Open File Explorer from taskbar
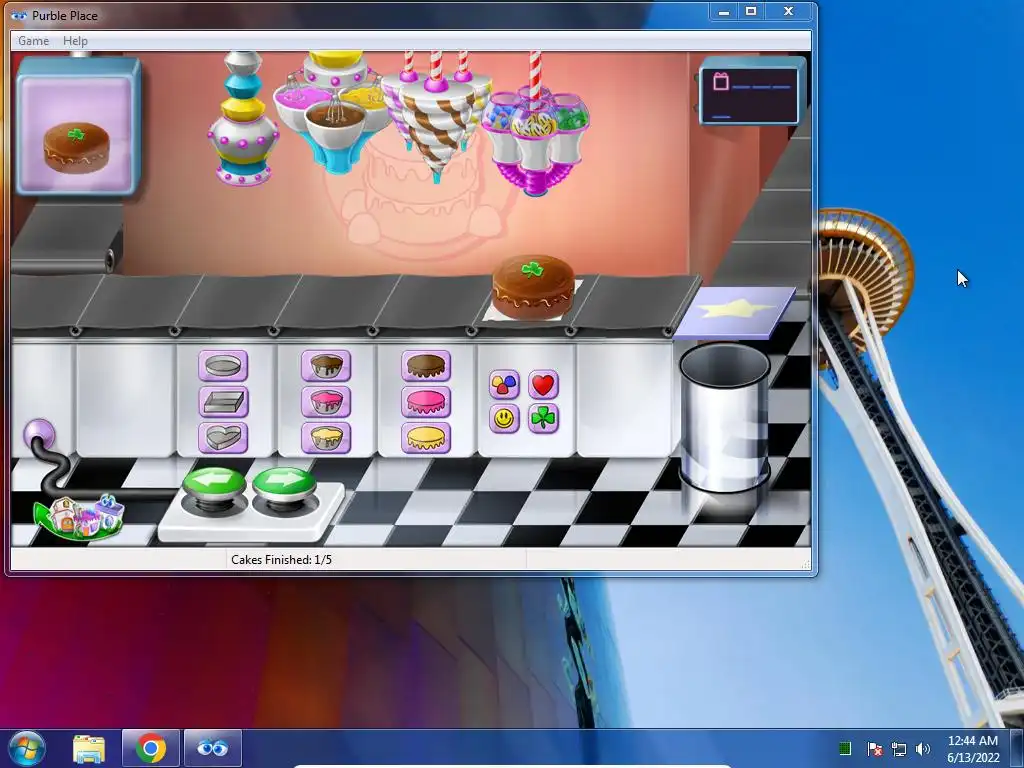The width and height of the screenshot is (1024, 768). (x=89, y=748)
